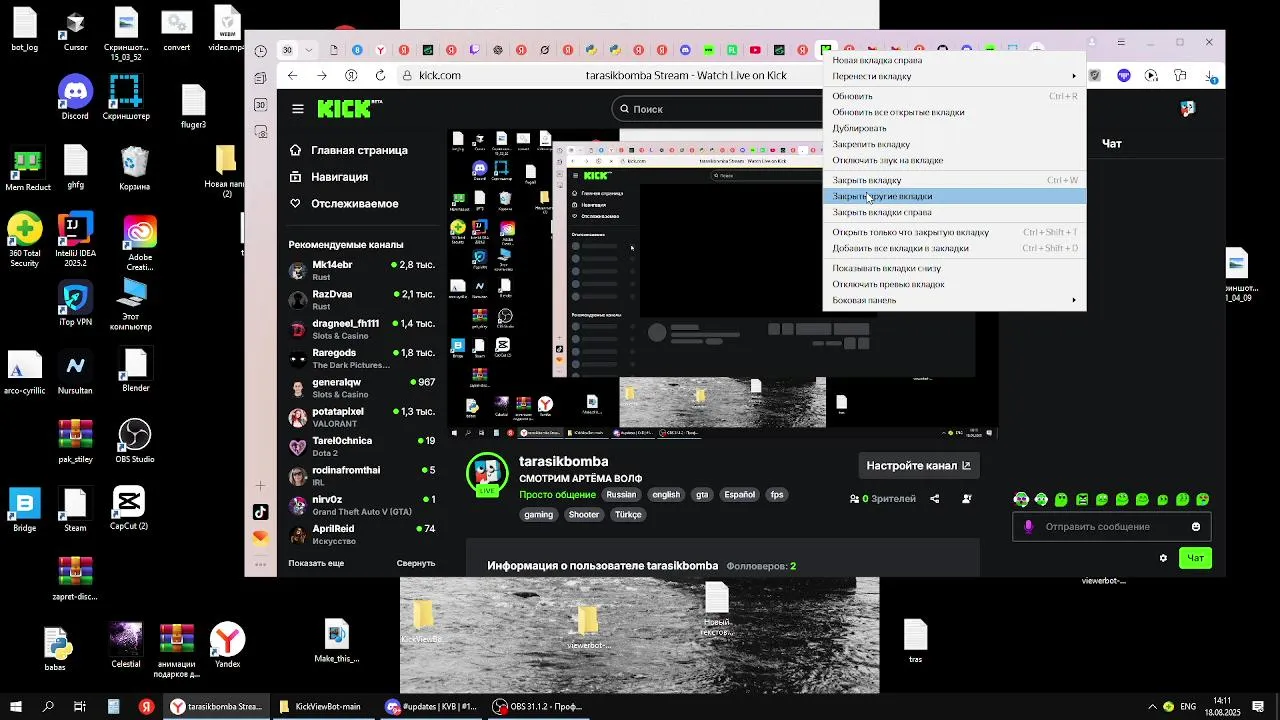Click the chat settings gear icon
1280x720 pixels.
1163,558
